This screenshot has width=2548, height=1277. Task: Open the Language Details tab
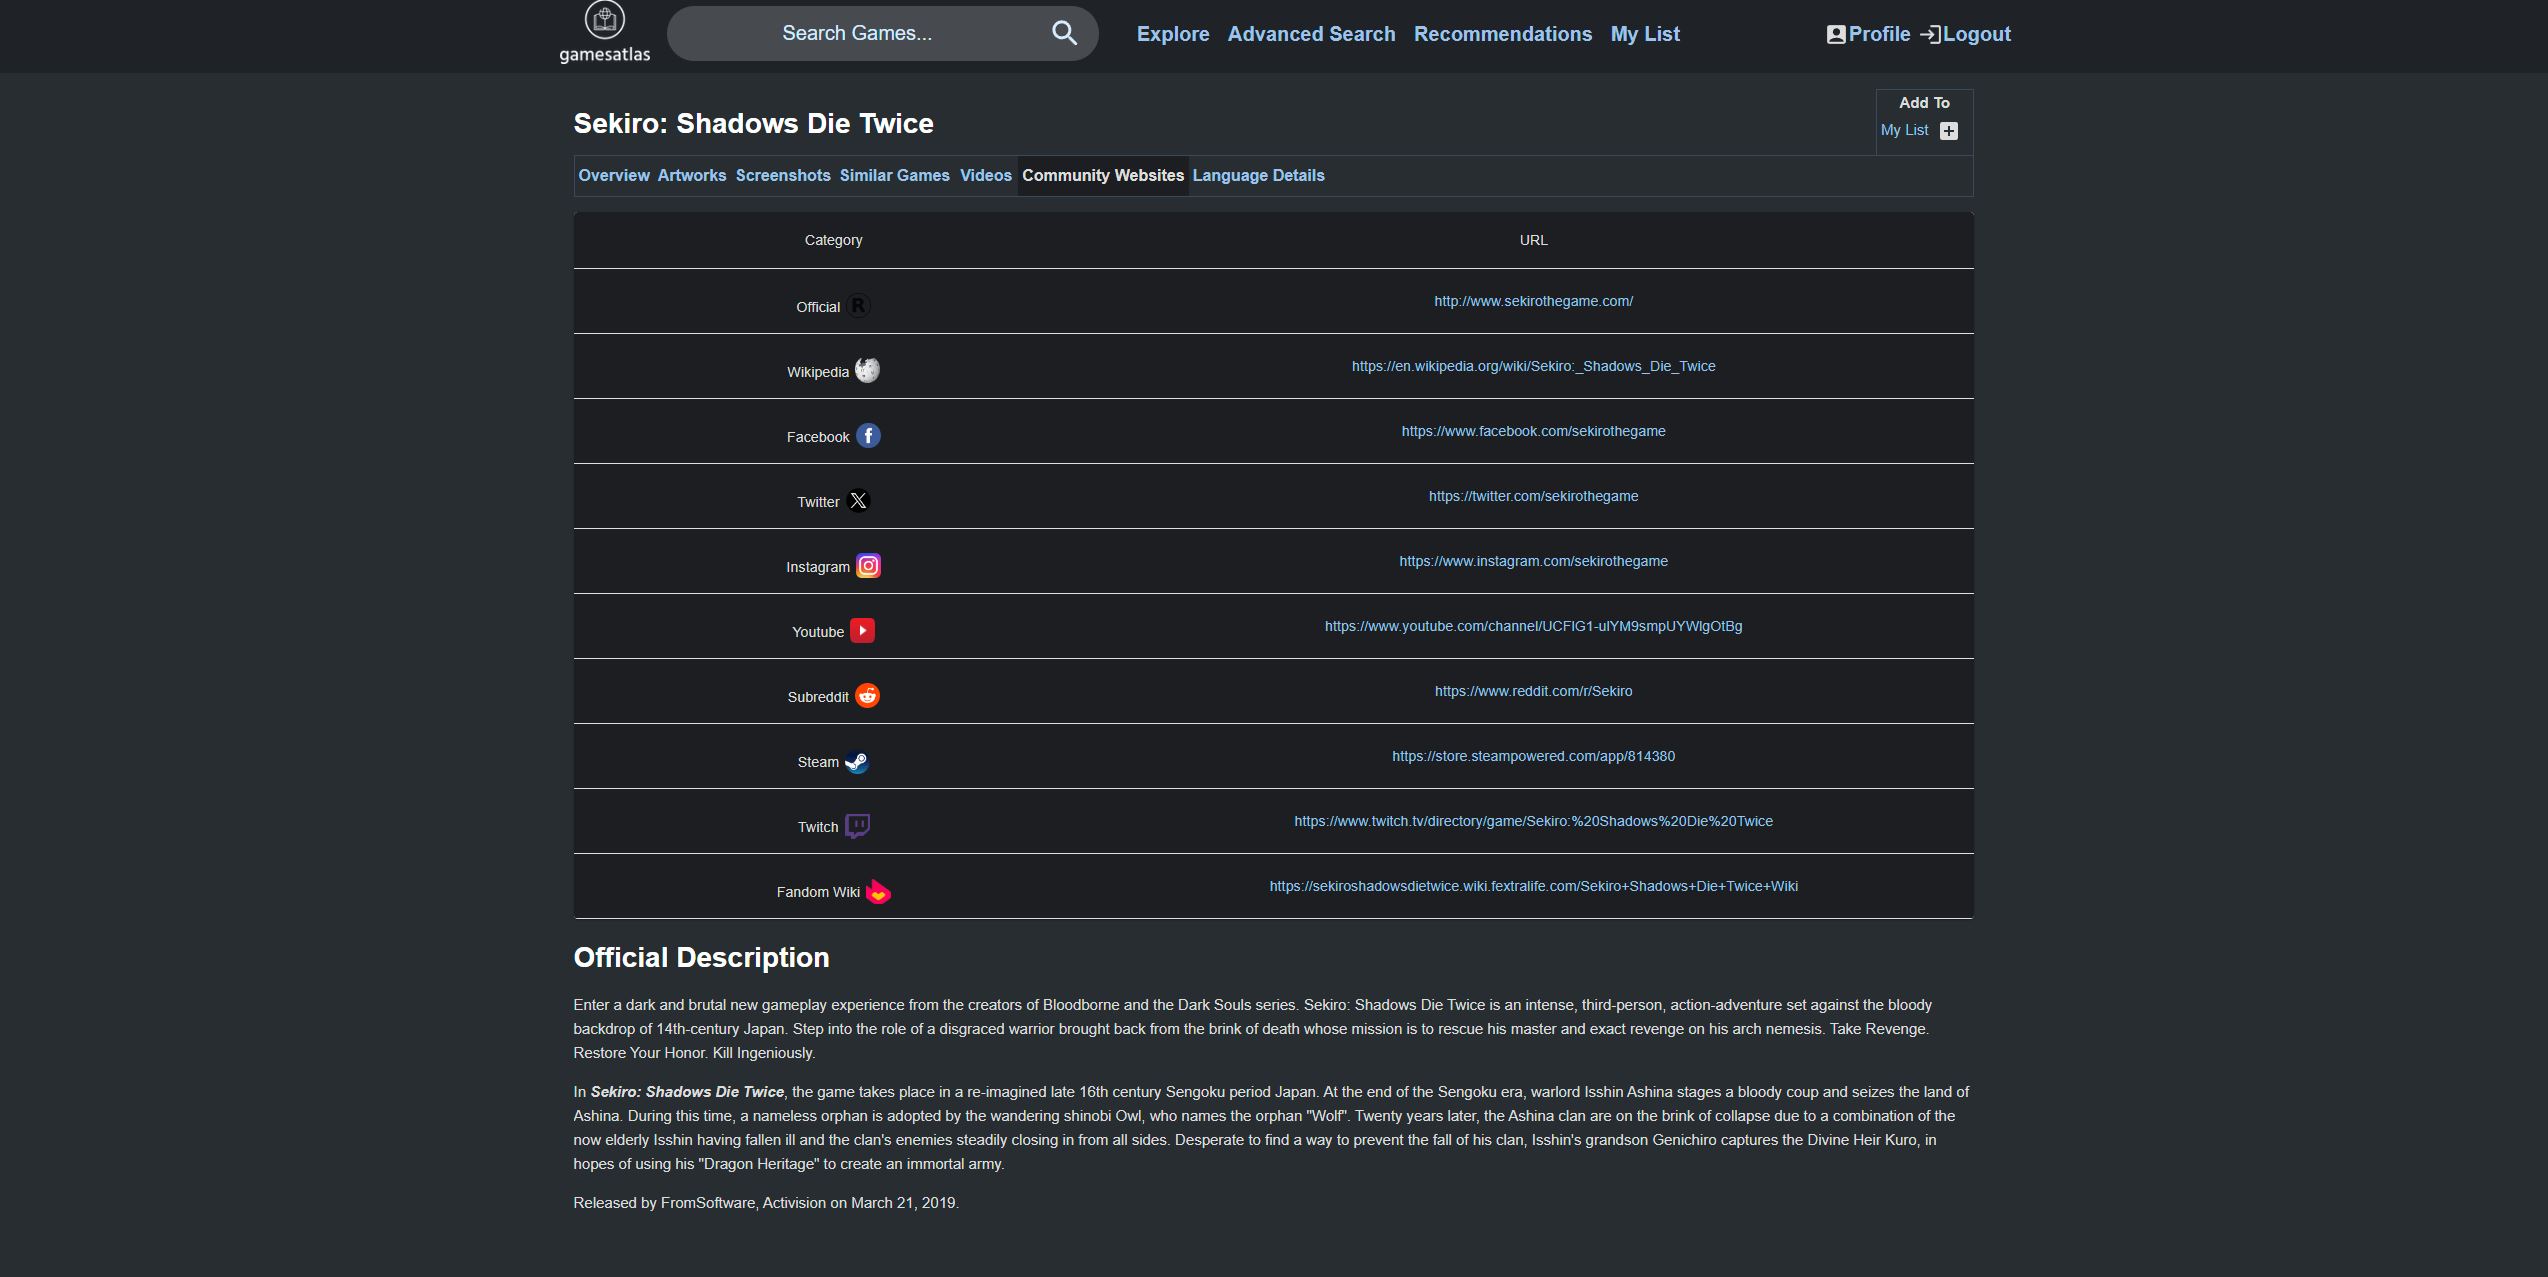point(1258,175)
